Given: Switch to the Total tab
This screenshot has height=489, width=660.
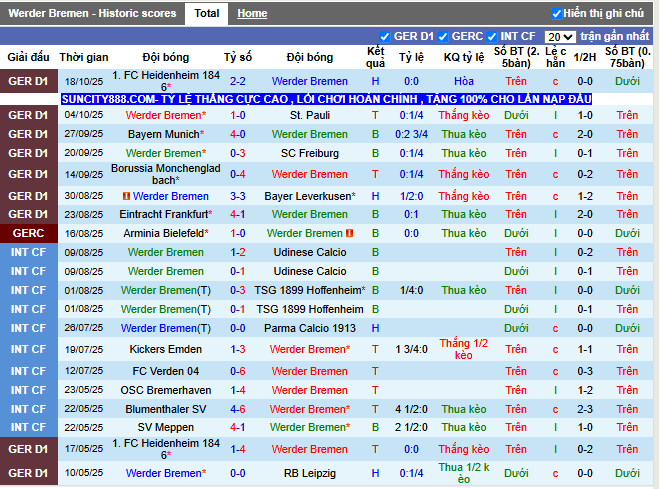Looking at the screenshot, I should click(207, 14).
